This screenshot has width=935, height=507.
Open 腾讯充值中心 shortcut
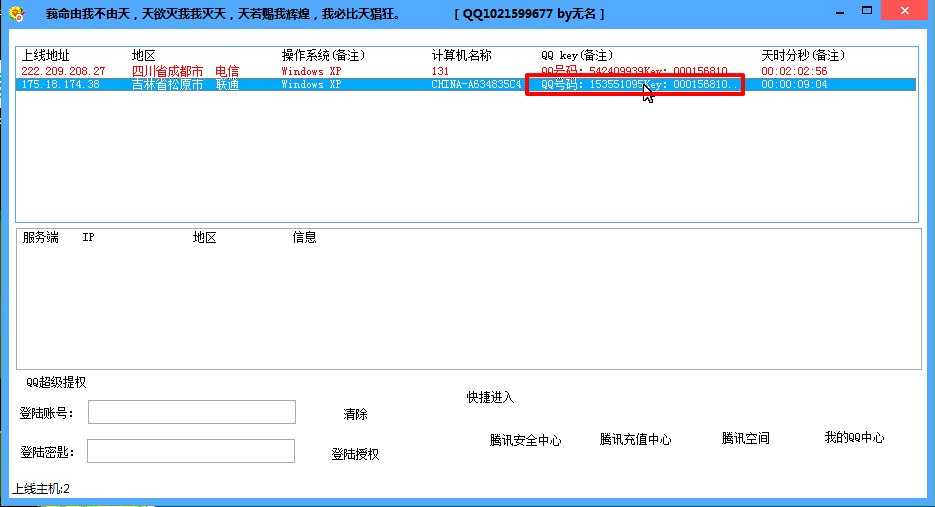point(635,440)
